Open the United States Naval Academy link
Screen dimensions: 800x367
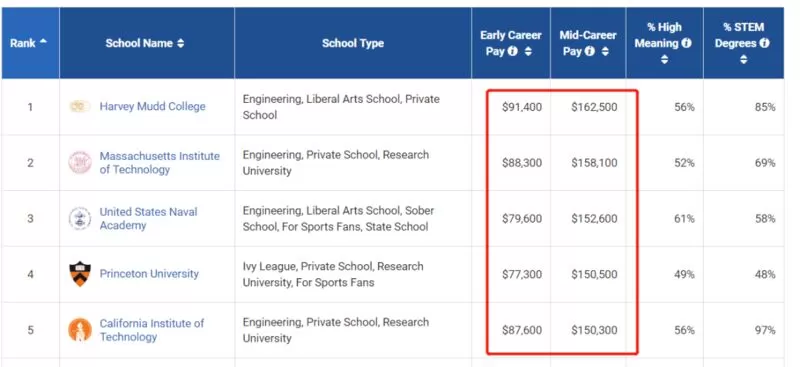[x=148, y=218]
